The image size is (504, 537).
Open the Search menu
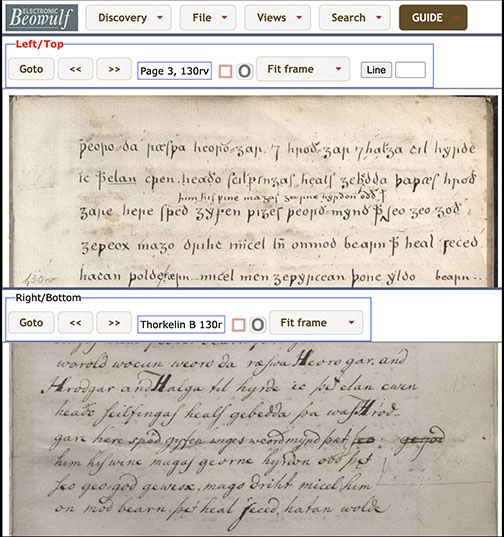(x=354, y=18)
